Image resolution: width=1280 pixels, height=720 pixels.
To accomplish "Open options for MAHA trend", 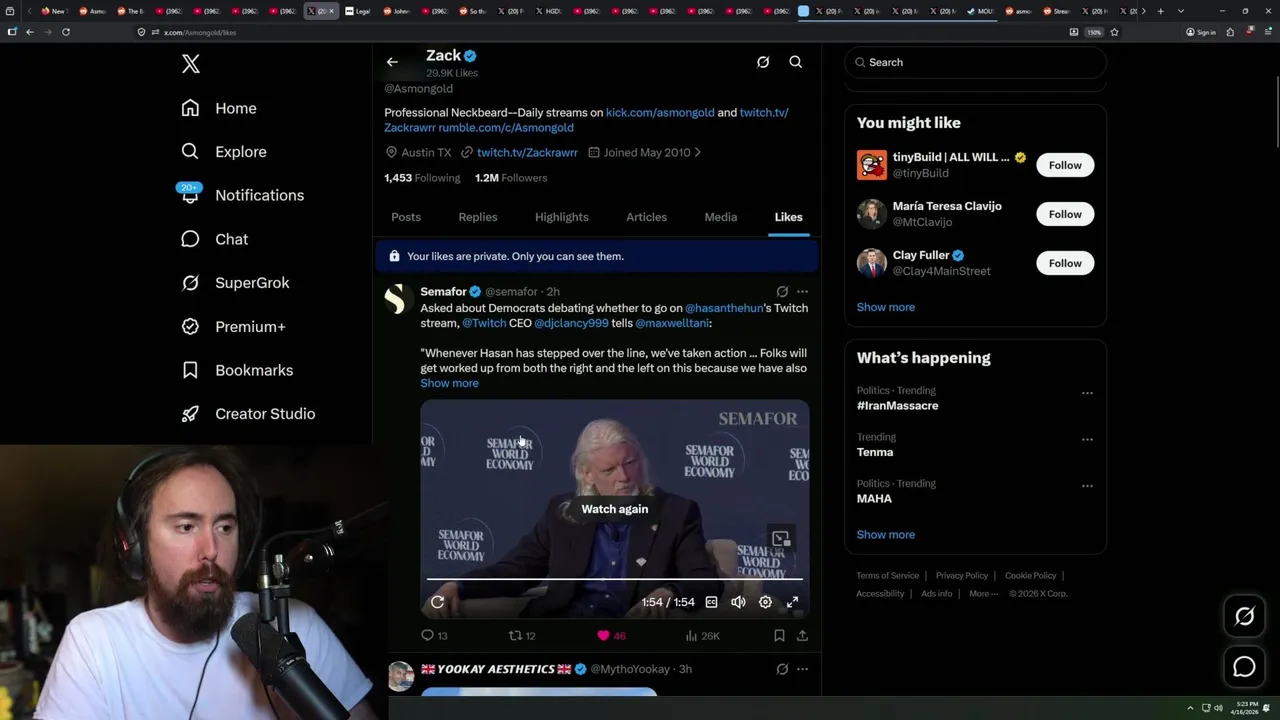I will tap(1087, 486).
